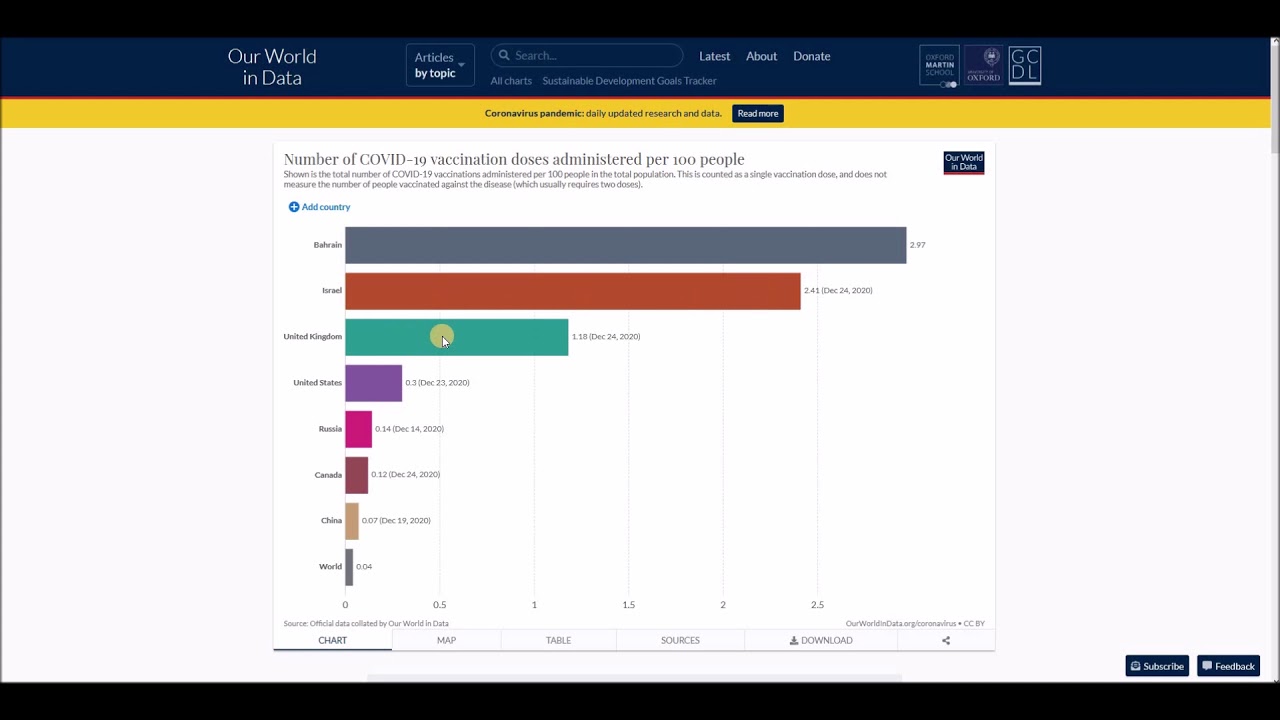Click the plus icon to add country
The height and width of the screenshot is (720, 1280).
pyautogui.click(x=294, y=207)
